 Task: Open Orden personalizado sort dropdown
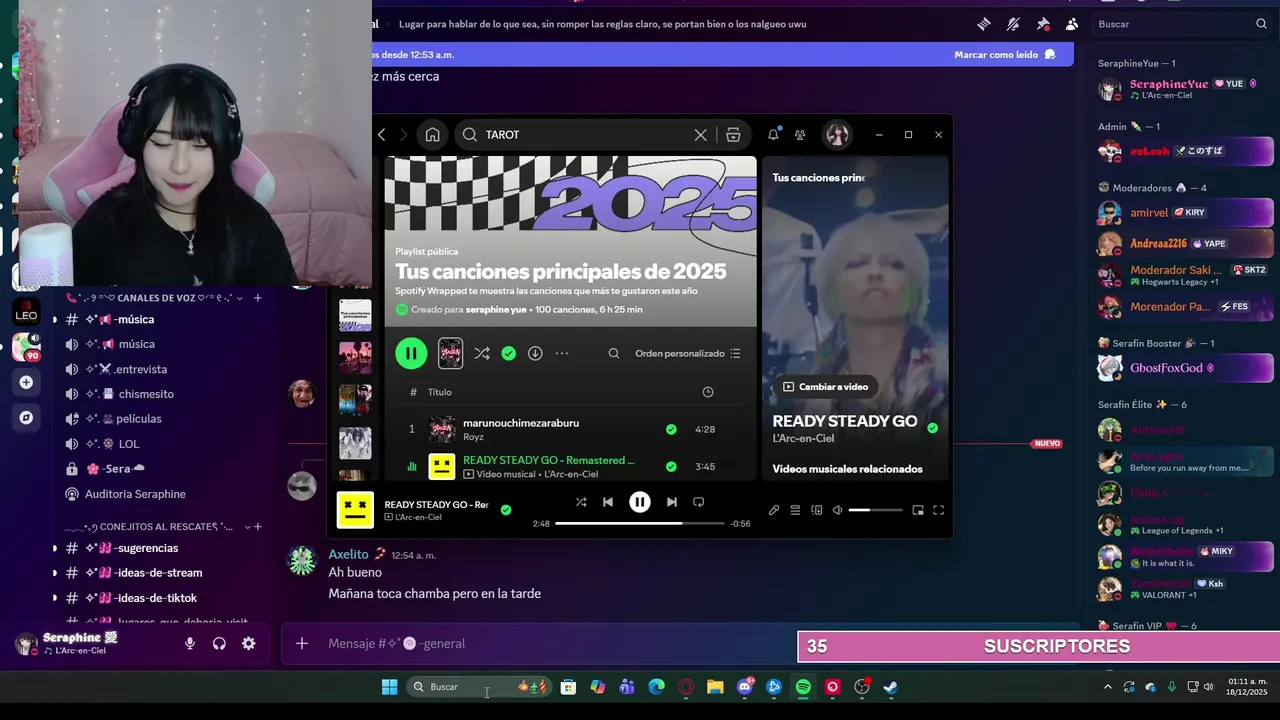tap(688, 353)
